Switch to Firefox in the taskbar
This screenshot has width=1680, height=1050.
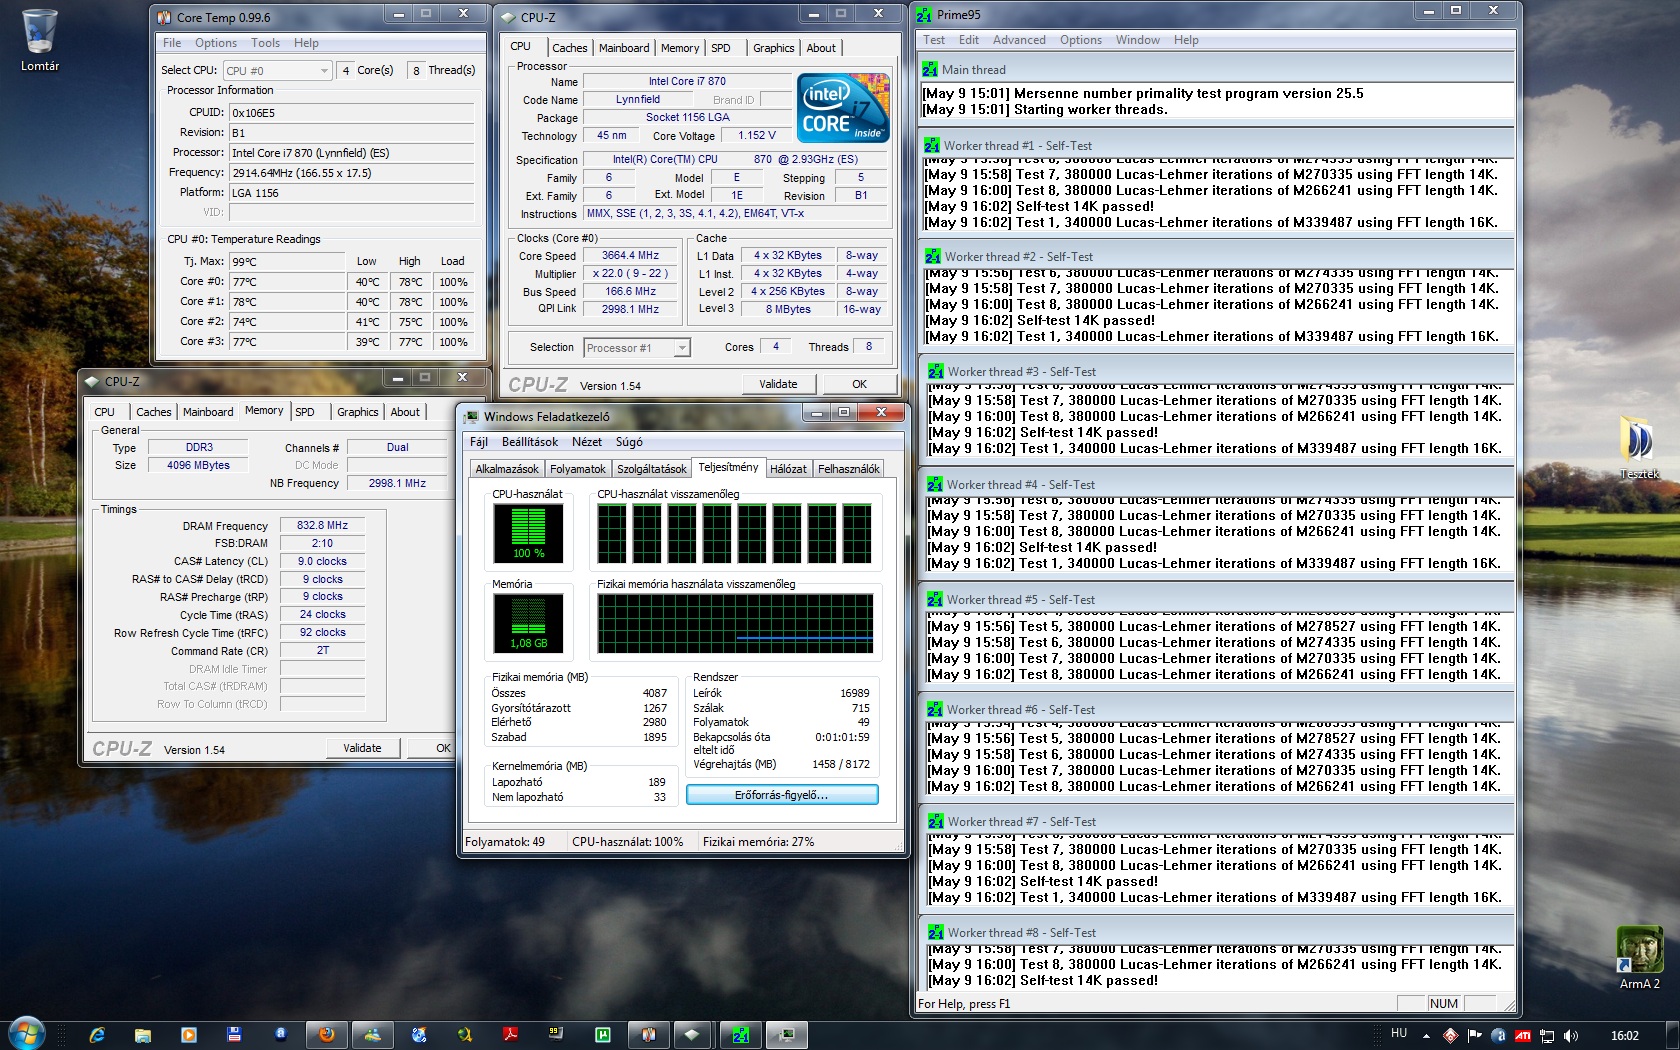pyautogui.click(x=327, y=1035)
